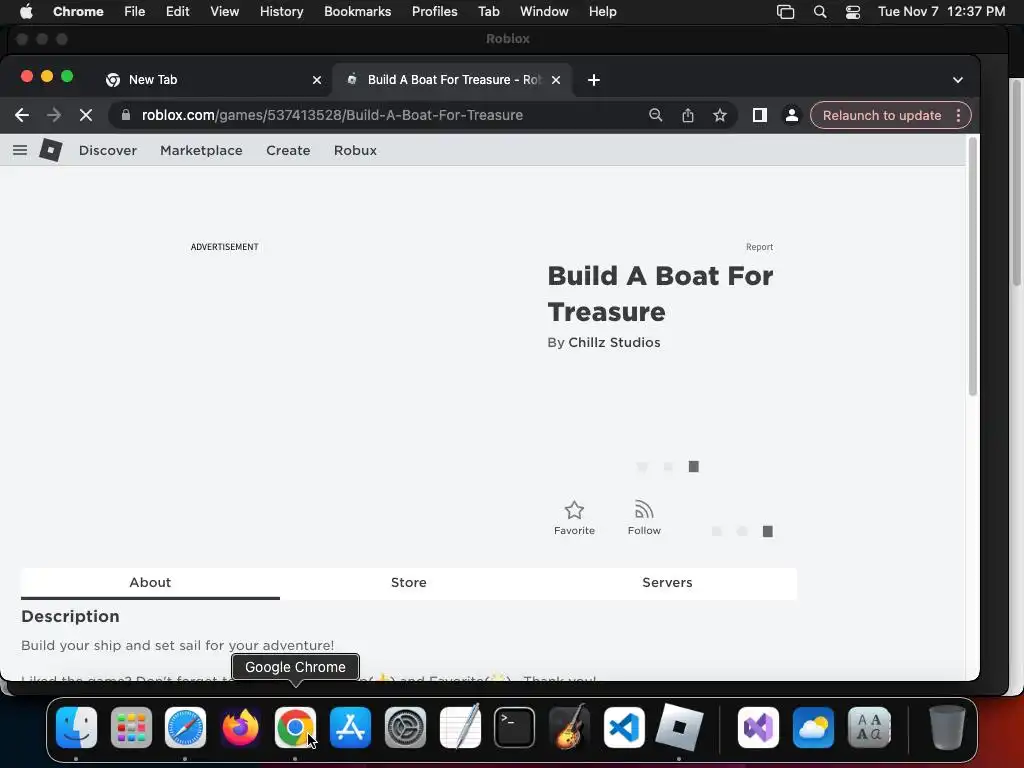1024x768 pixels.
Task: Bookmark this page with the star icon
Action: tap(720, 116)
